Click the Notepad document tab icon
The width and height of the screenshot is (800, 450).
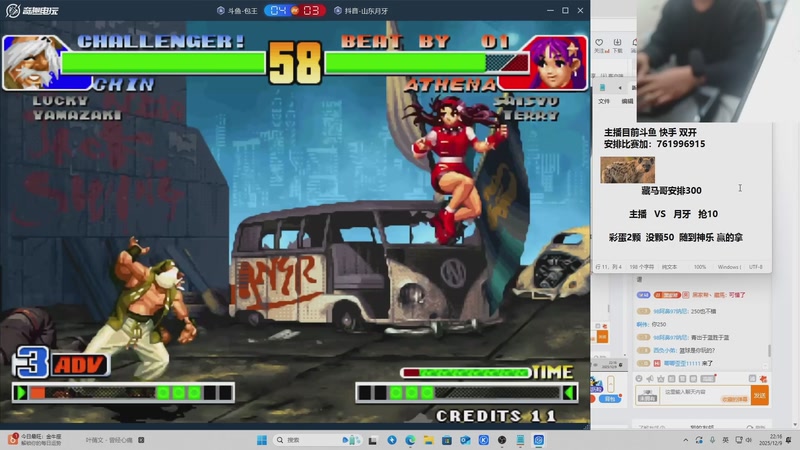coord(603,87)
